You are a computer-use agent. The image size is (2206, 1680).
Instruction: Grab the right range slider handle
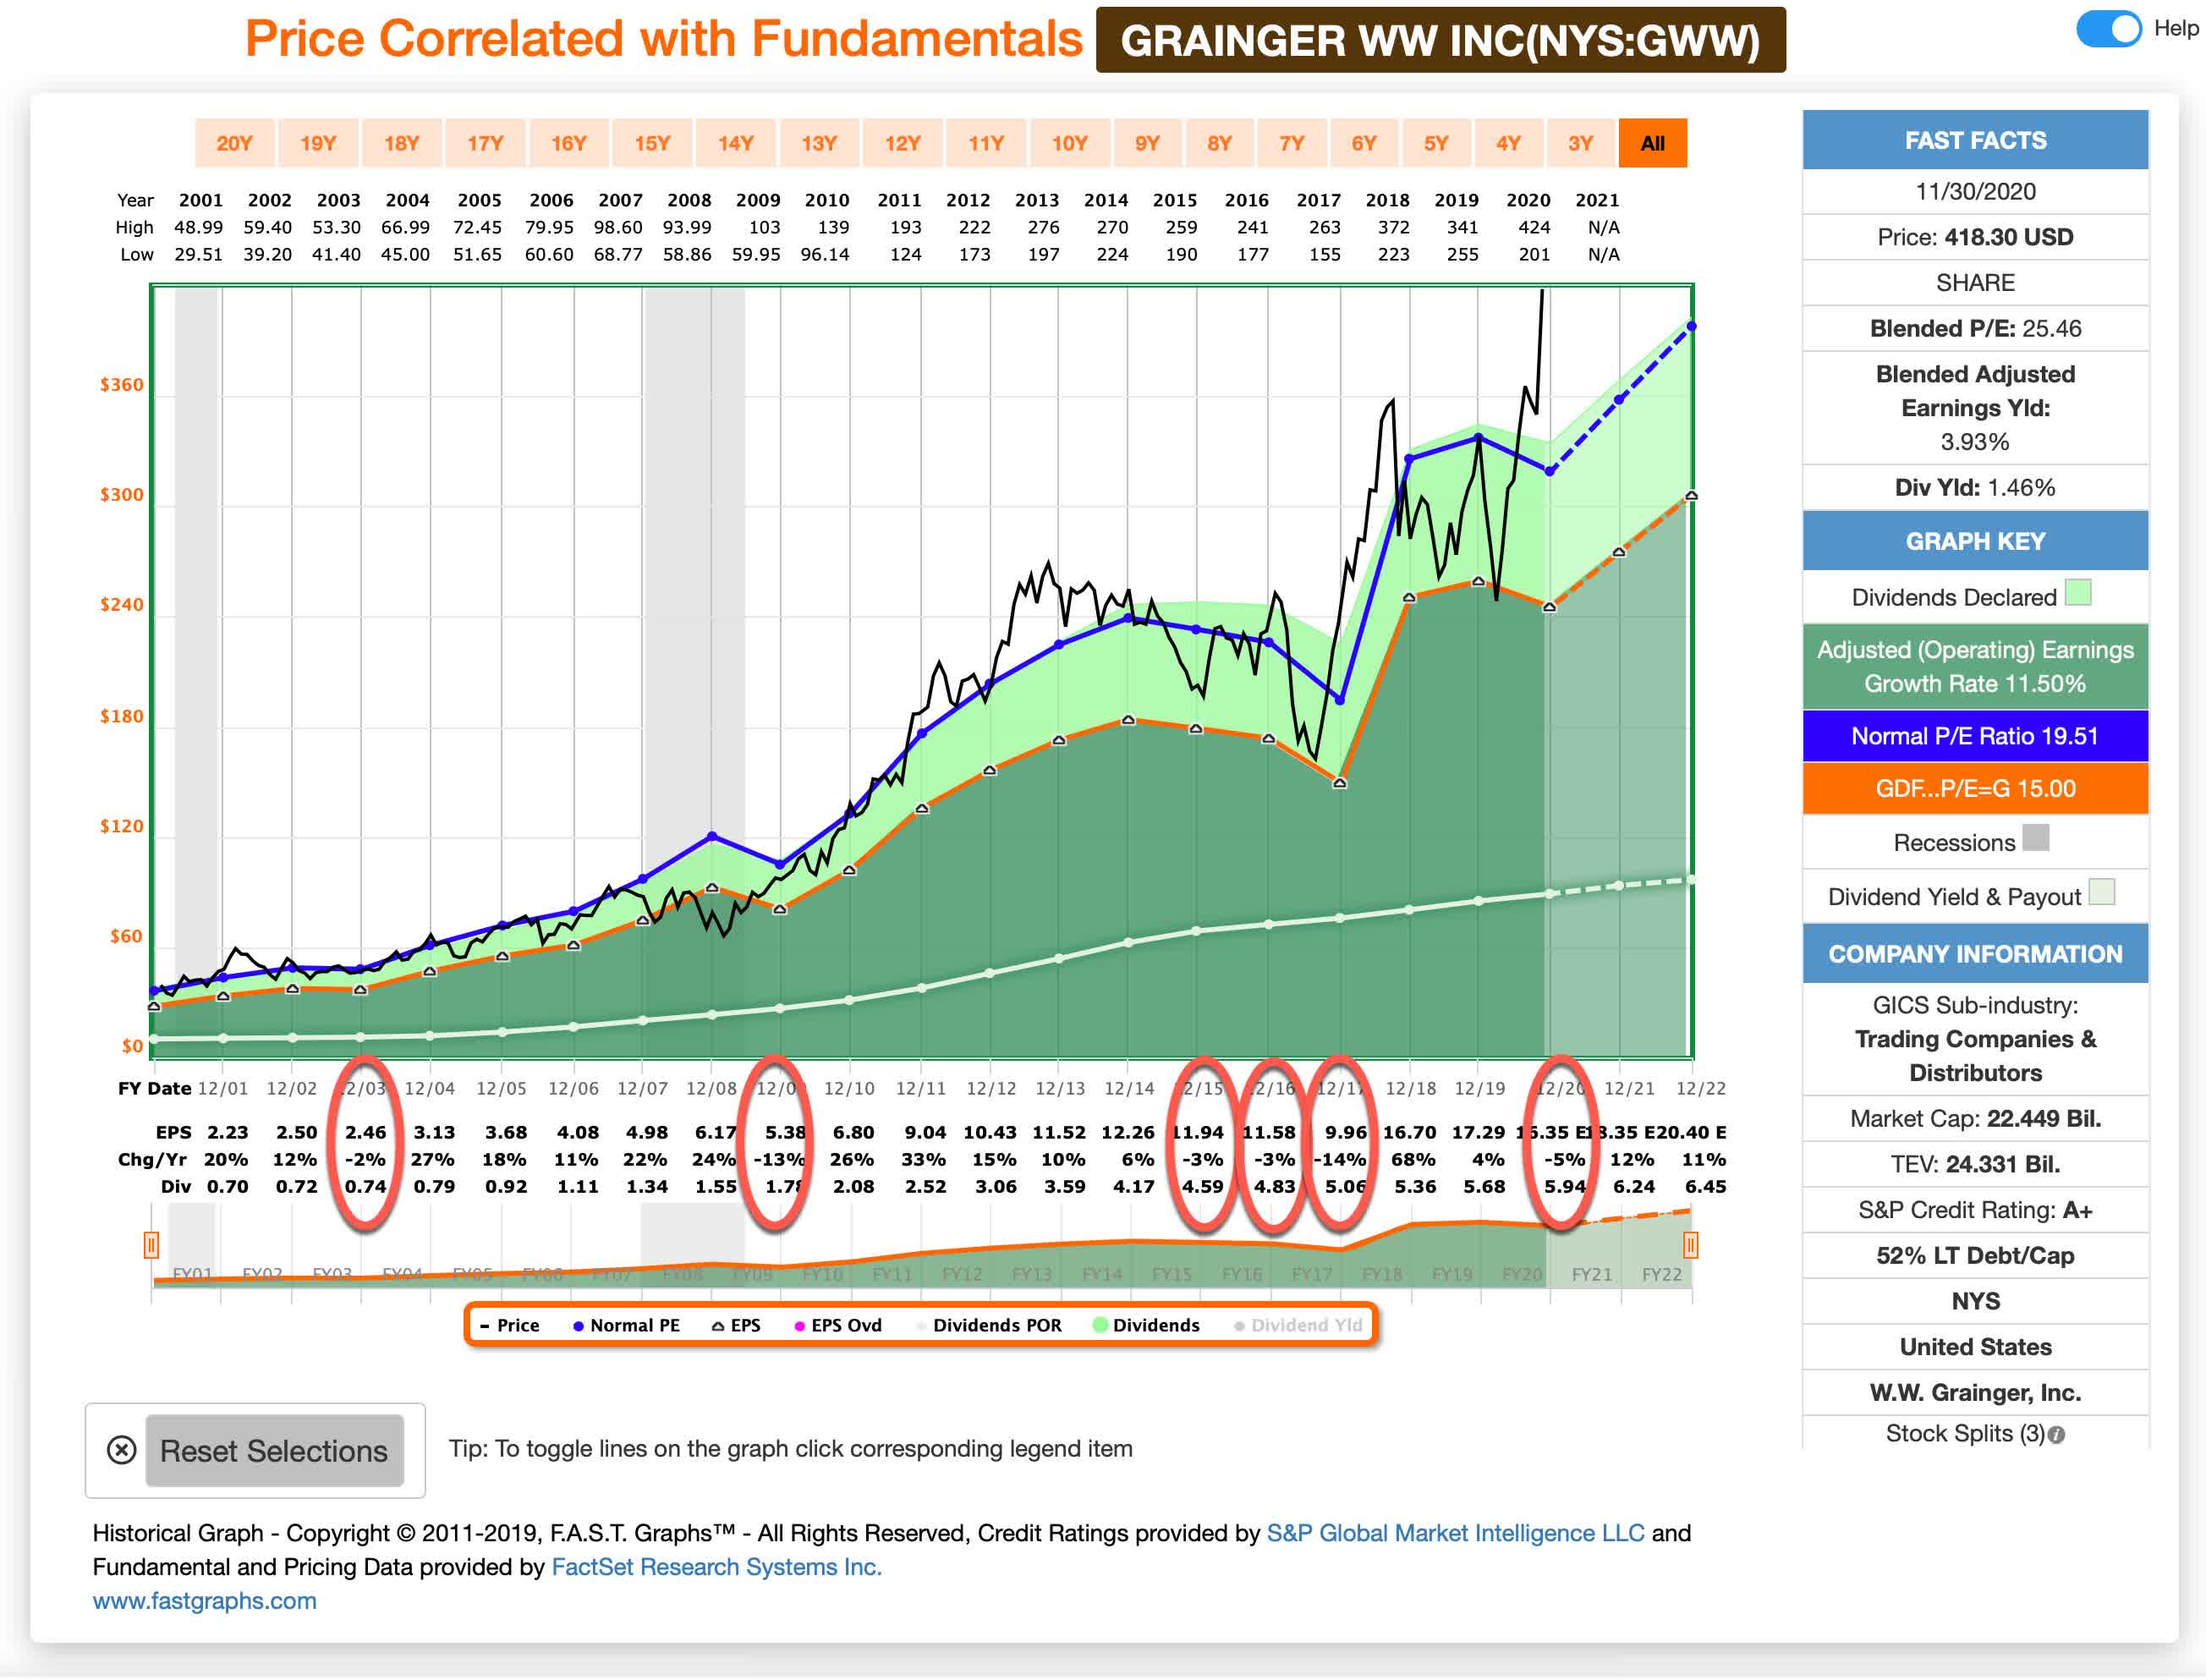click(1690, 1245)
